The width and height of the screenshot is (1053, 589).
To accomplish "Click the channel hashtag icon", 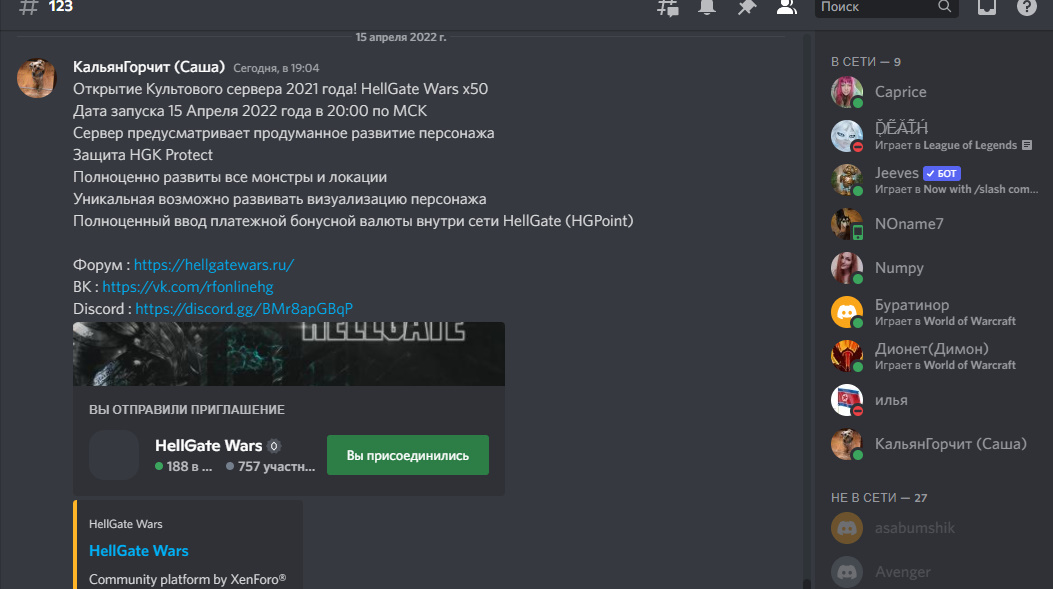I will [29, 7].
